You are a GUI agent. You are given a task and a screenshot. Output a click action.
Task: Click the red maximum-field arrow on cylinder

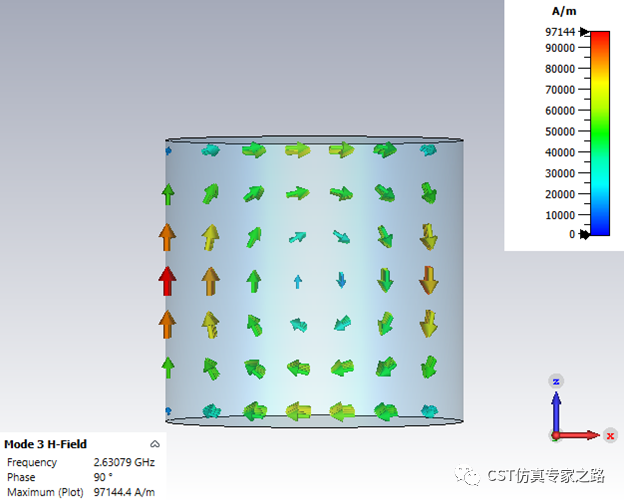point(168,281)
